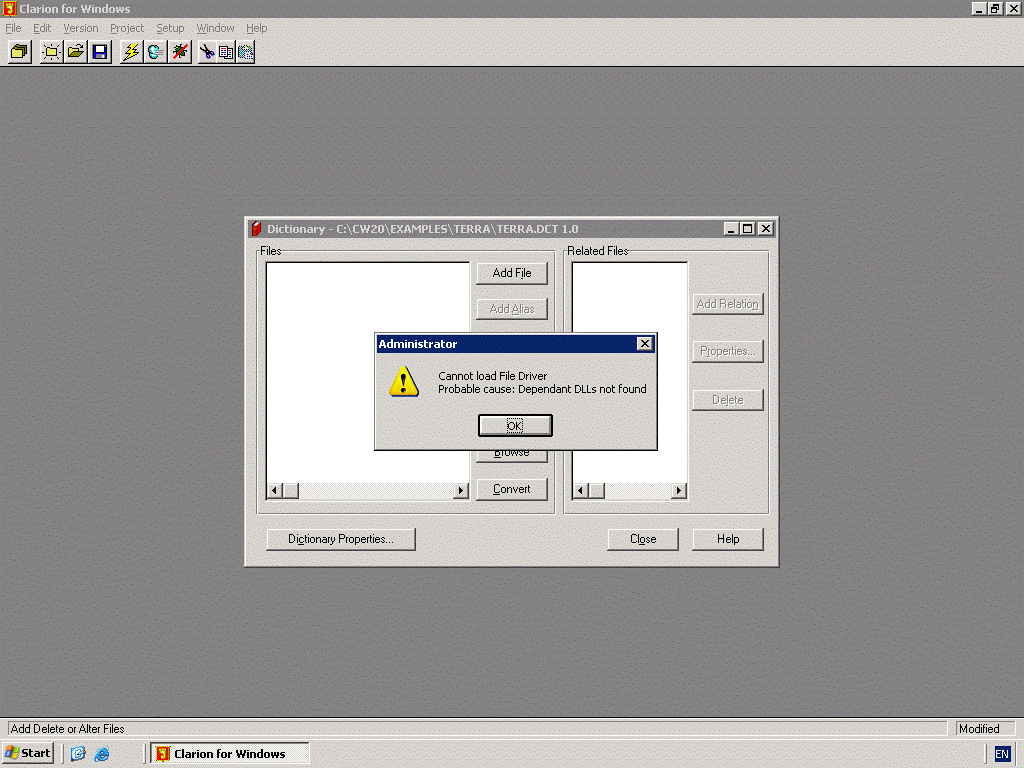Open the Version menu
The height and width of the screenshot is (768, 1024).
pos(81,28)
